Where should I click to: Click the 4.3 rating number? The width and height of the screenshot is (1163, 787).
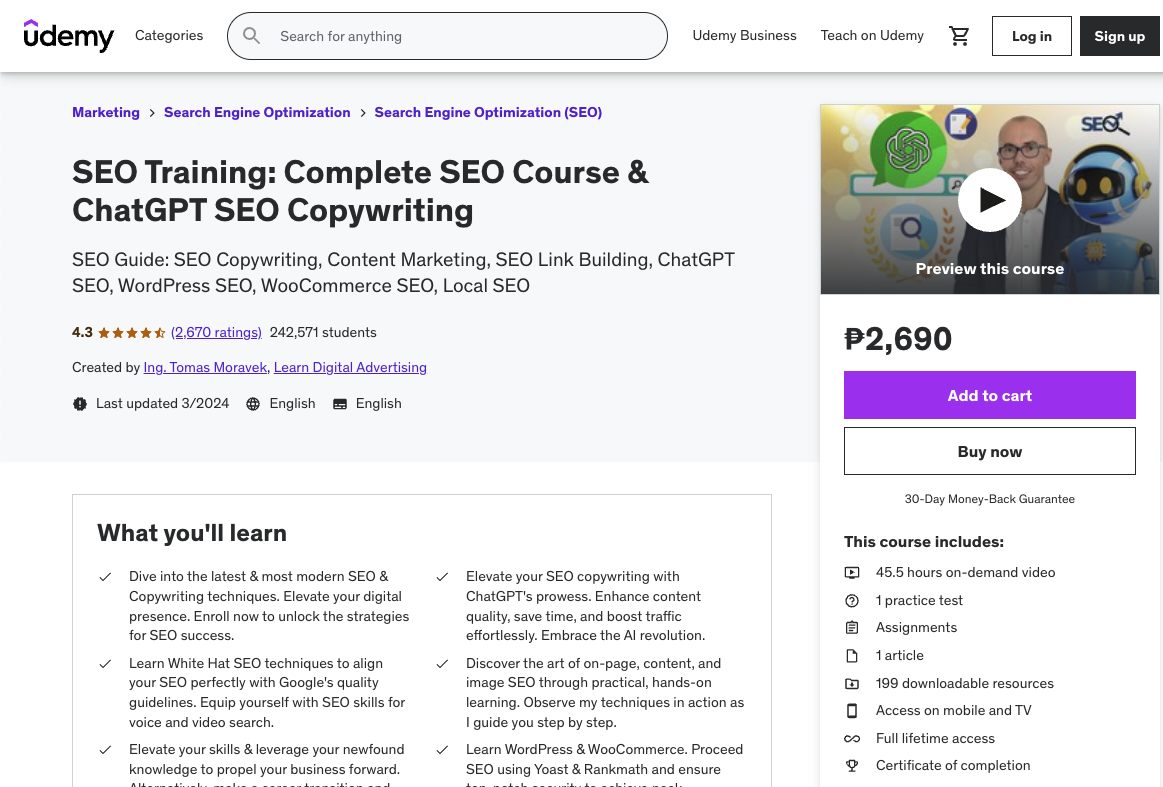tap(82, 332)
